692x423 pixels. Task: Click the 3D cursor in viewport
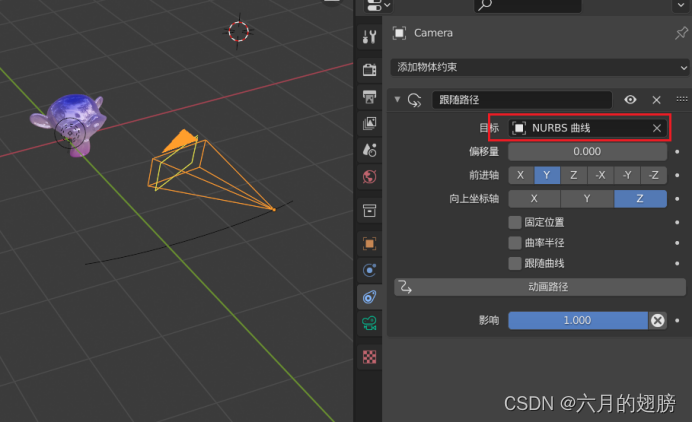click(239, 31)
